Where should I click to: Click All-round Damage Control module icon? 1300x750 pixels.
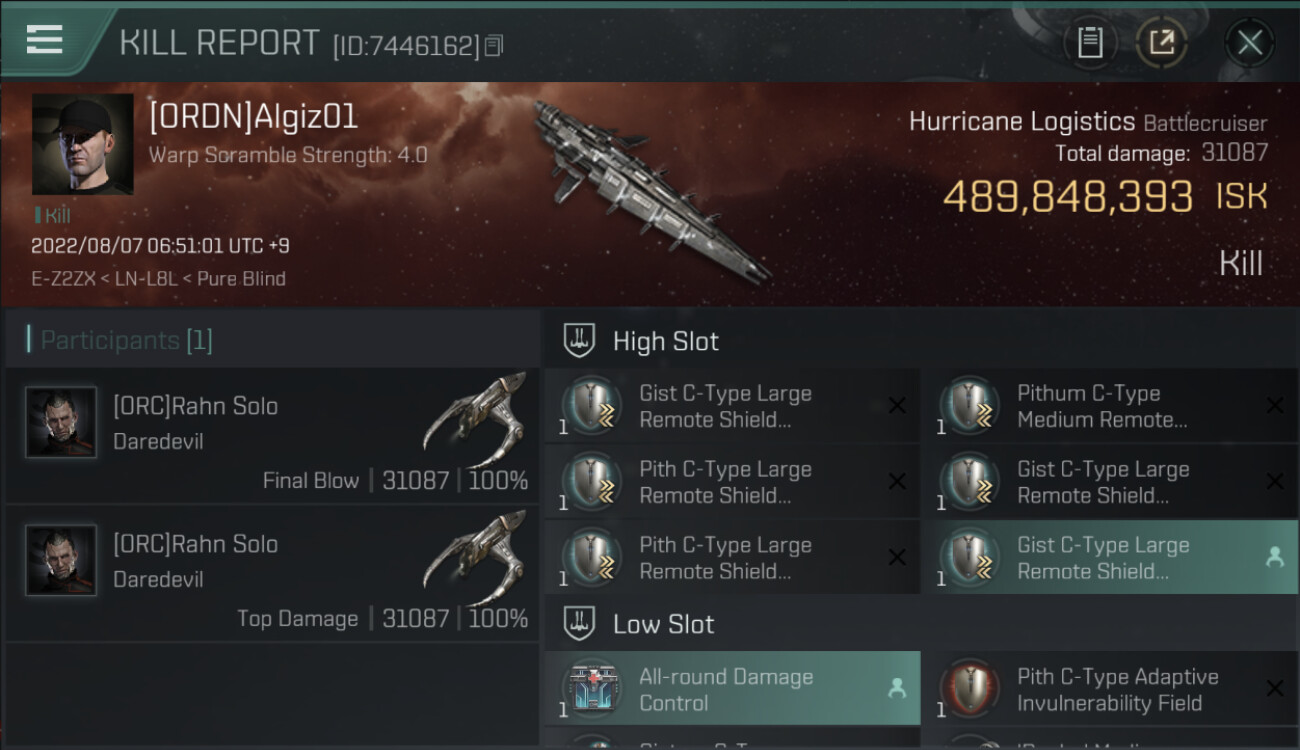(x=592, y=689)
